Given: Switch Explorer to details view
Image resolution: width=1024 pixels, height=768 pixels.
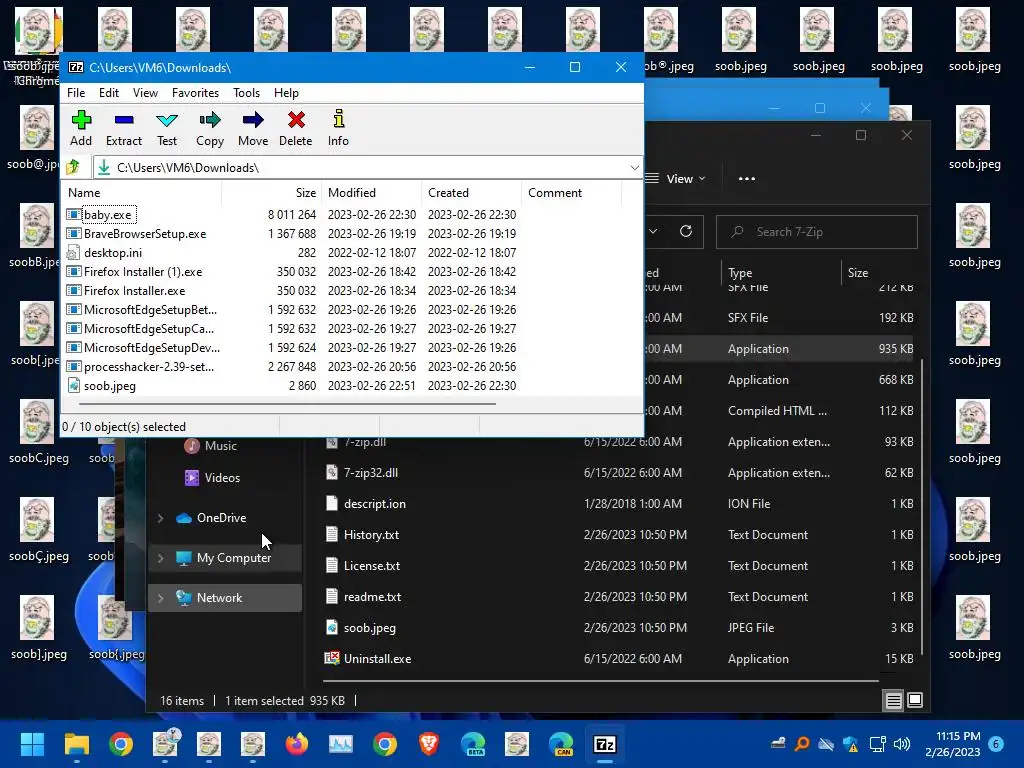Looking at the screenshot, I should tap(893, 701).
